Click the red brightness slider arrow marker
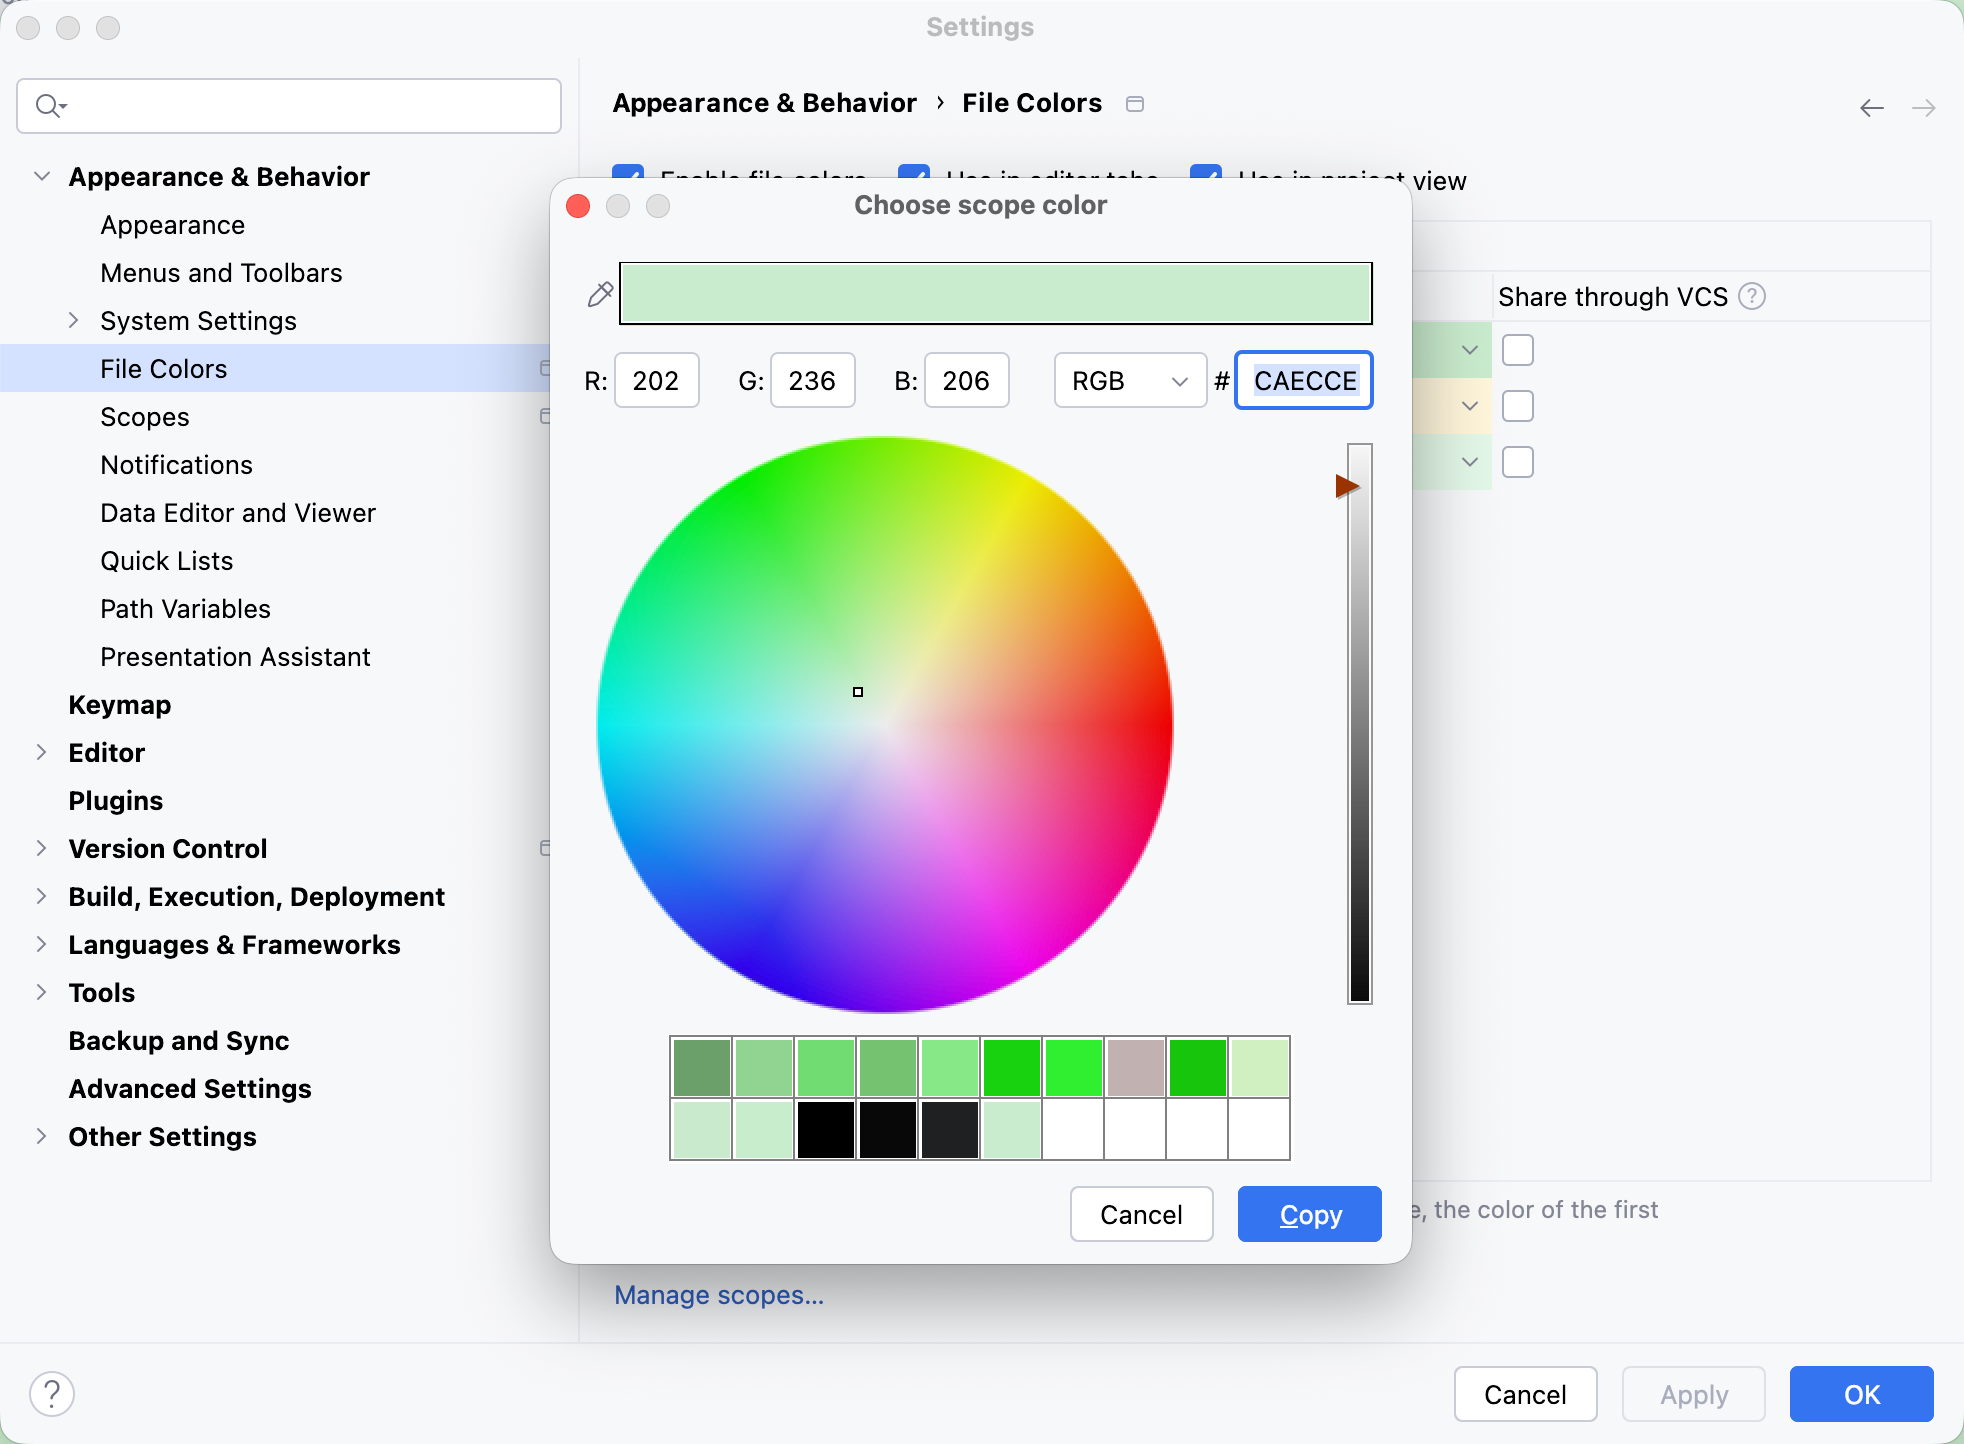Screen dimensions: 1964x1444 click(x=1346, y=486)
